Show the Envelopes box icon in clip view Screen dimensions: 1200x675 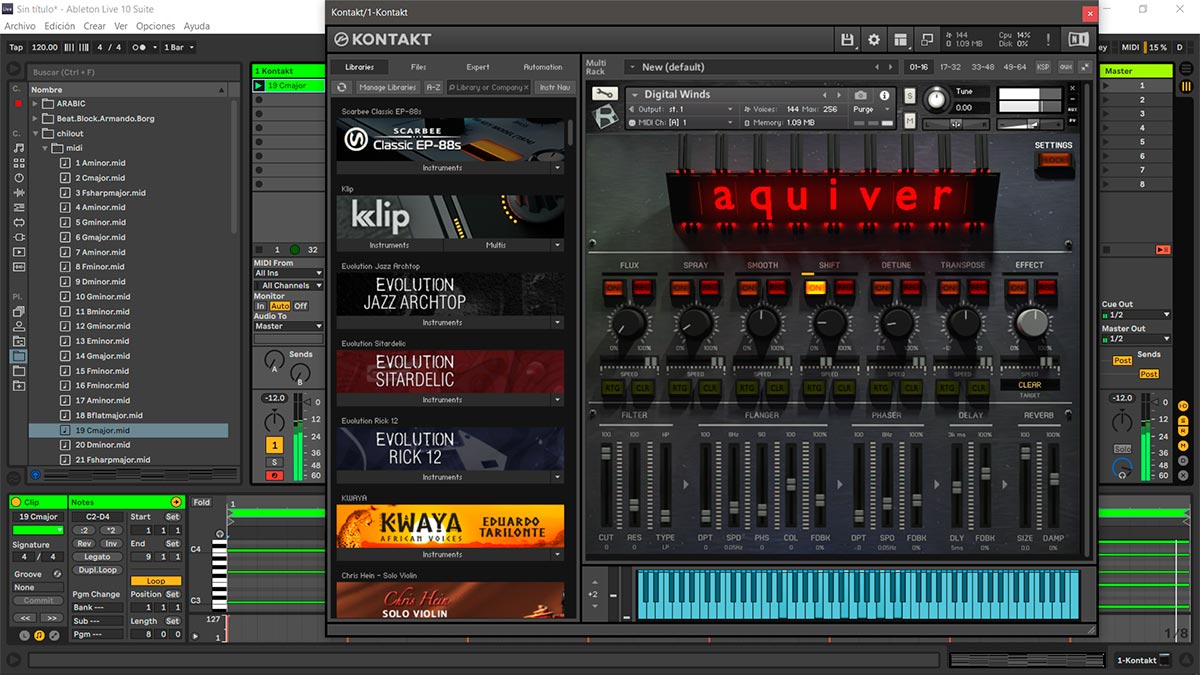pos(55,635)
